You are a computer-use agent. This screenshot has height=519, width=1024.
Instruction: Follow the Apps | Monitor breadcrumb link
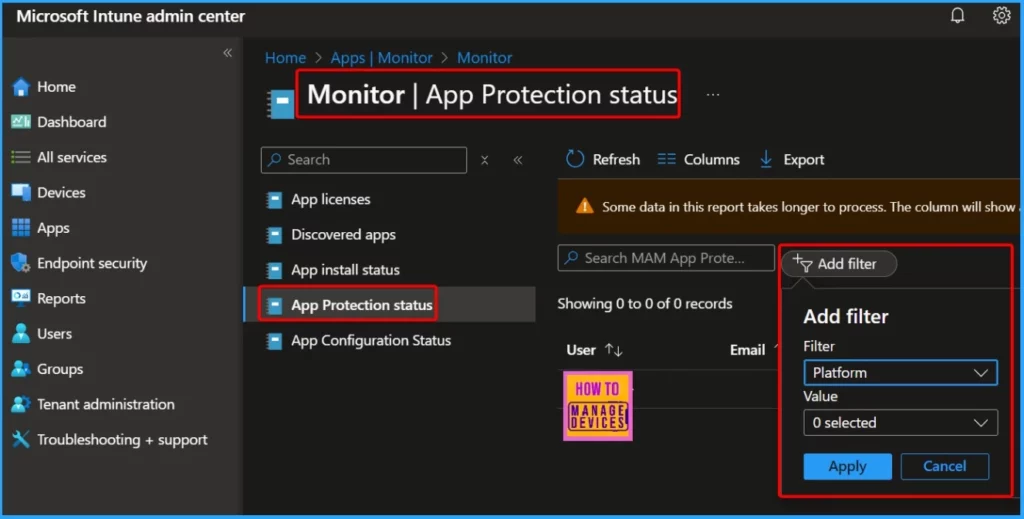click(381, 57)
